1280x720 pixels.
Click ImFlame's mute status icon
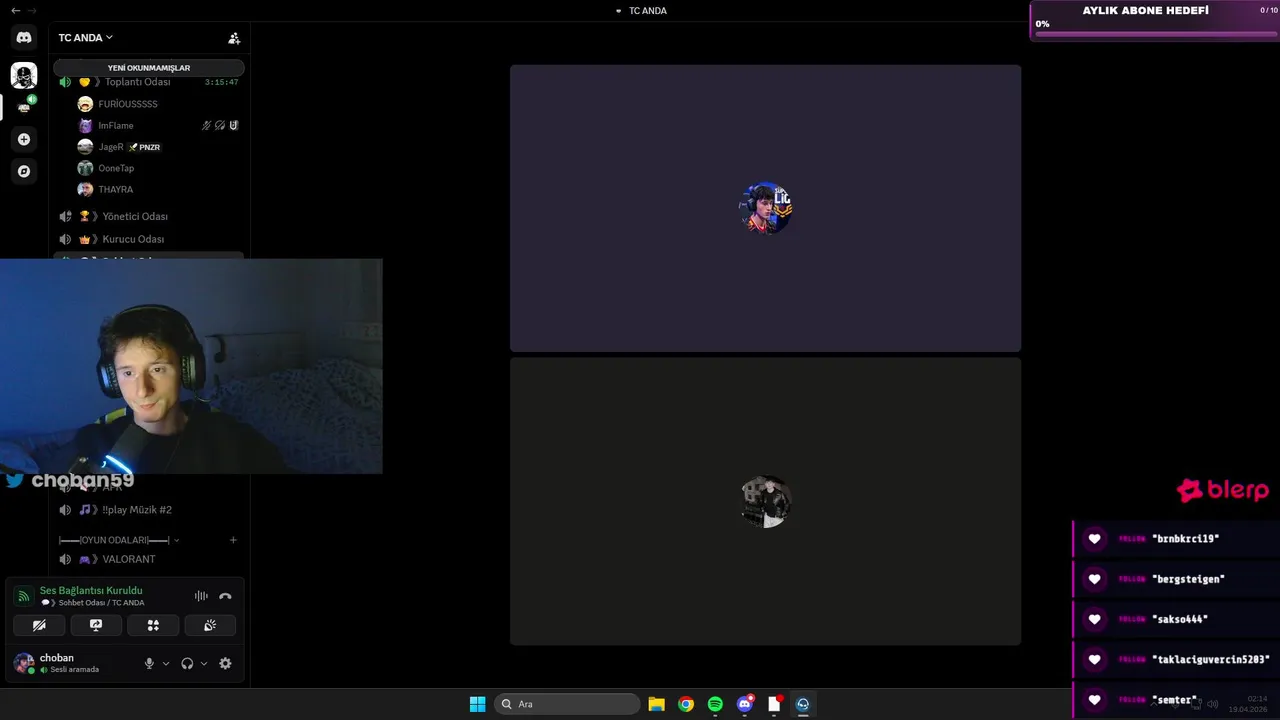pyautogui.click(x=207, y=126)
